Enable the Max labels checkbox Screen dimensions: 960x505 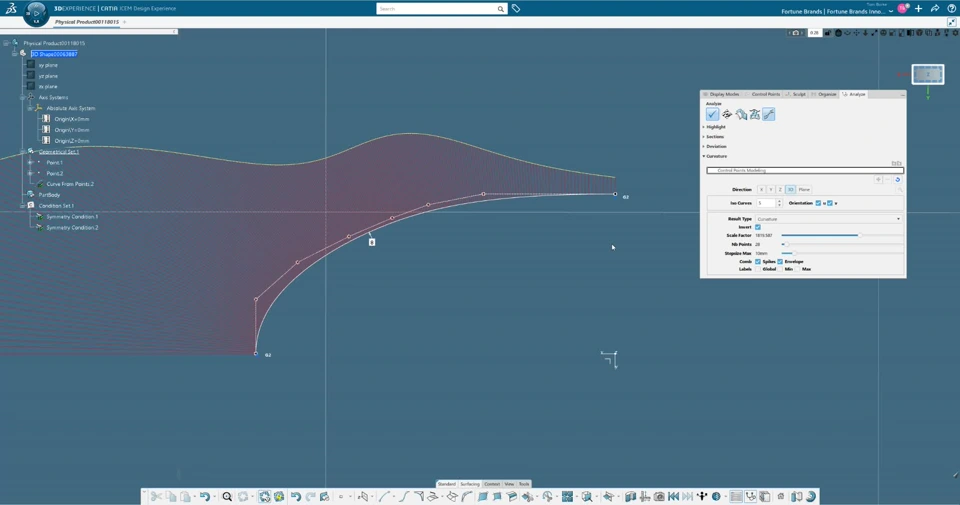point(797,269)
